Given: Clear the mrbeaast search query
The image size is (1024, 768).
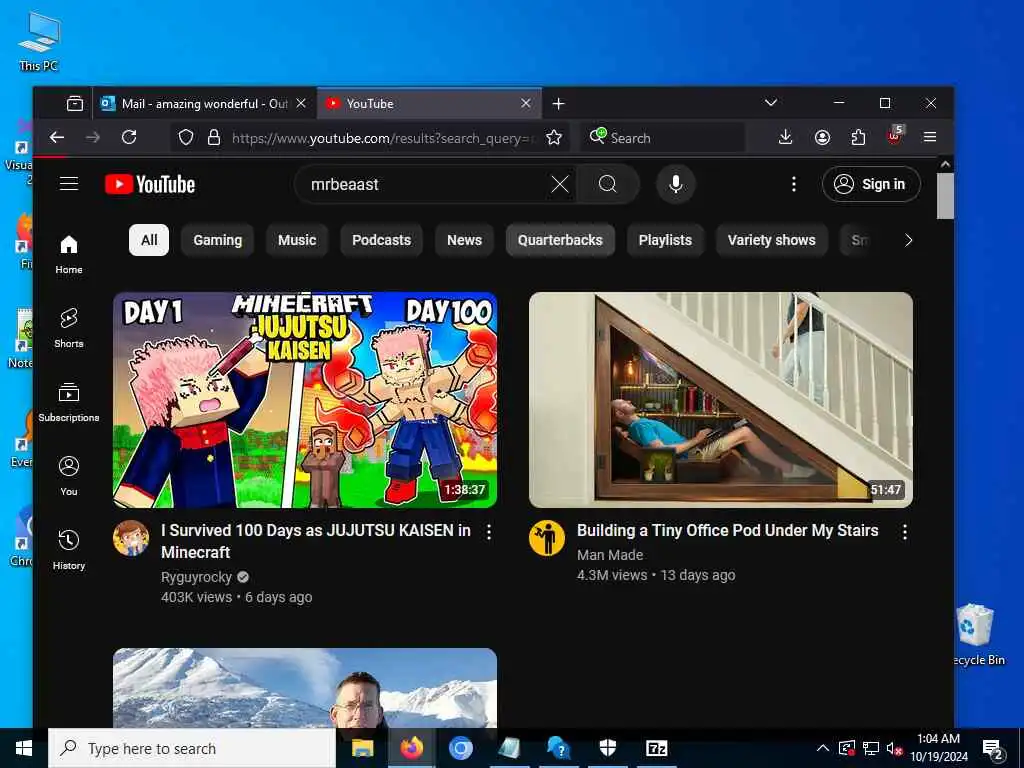Looking at the screenshot, I should 560,184.
